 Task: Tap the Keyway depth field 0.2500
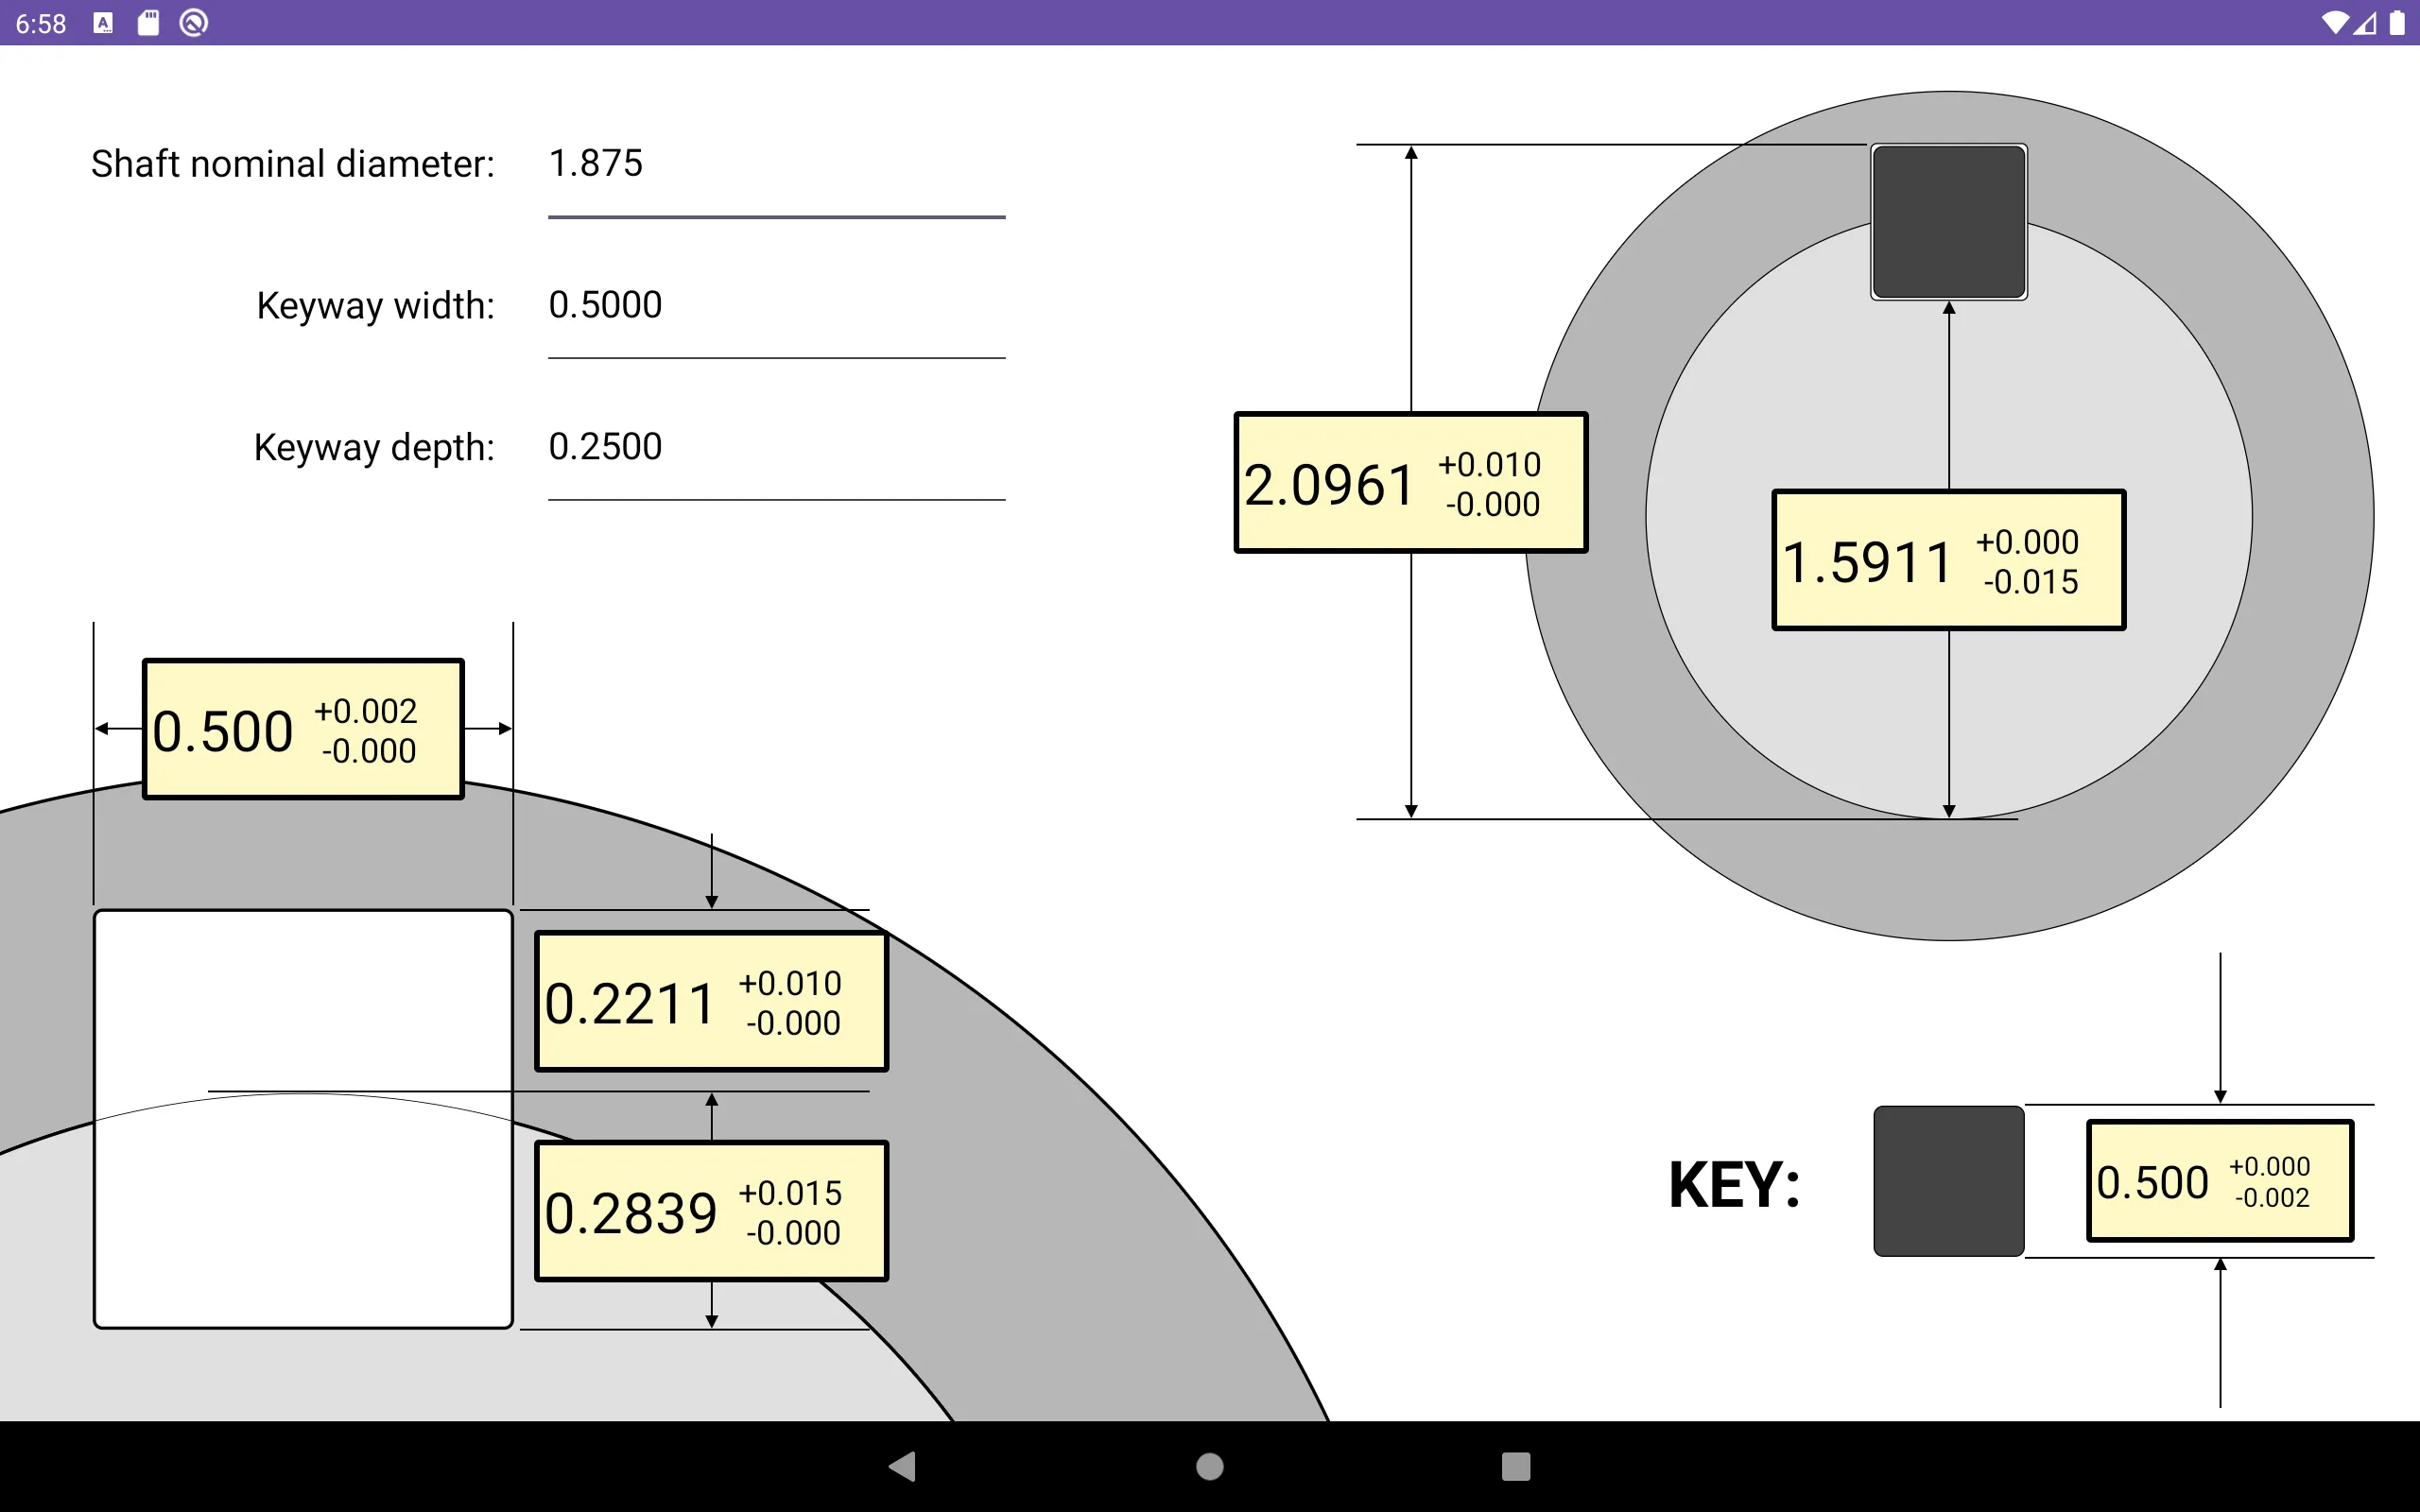[776, 447]
